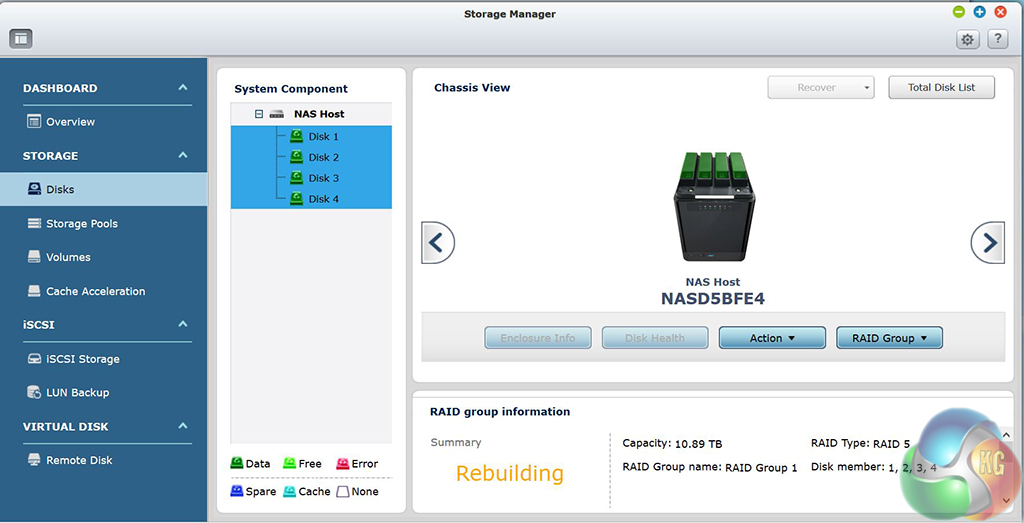Click the Overview icon in sidebar
The width and height of the screenshot is (1024, 523).
click(34, 121)
